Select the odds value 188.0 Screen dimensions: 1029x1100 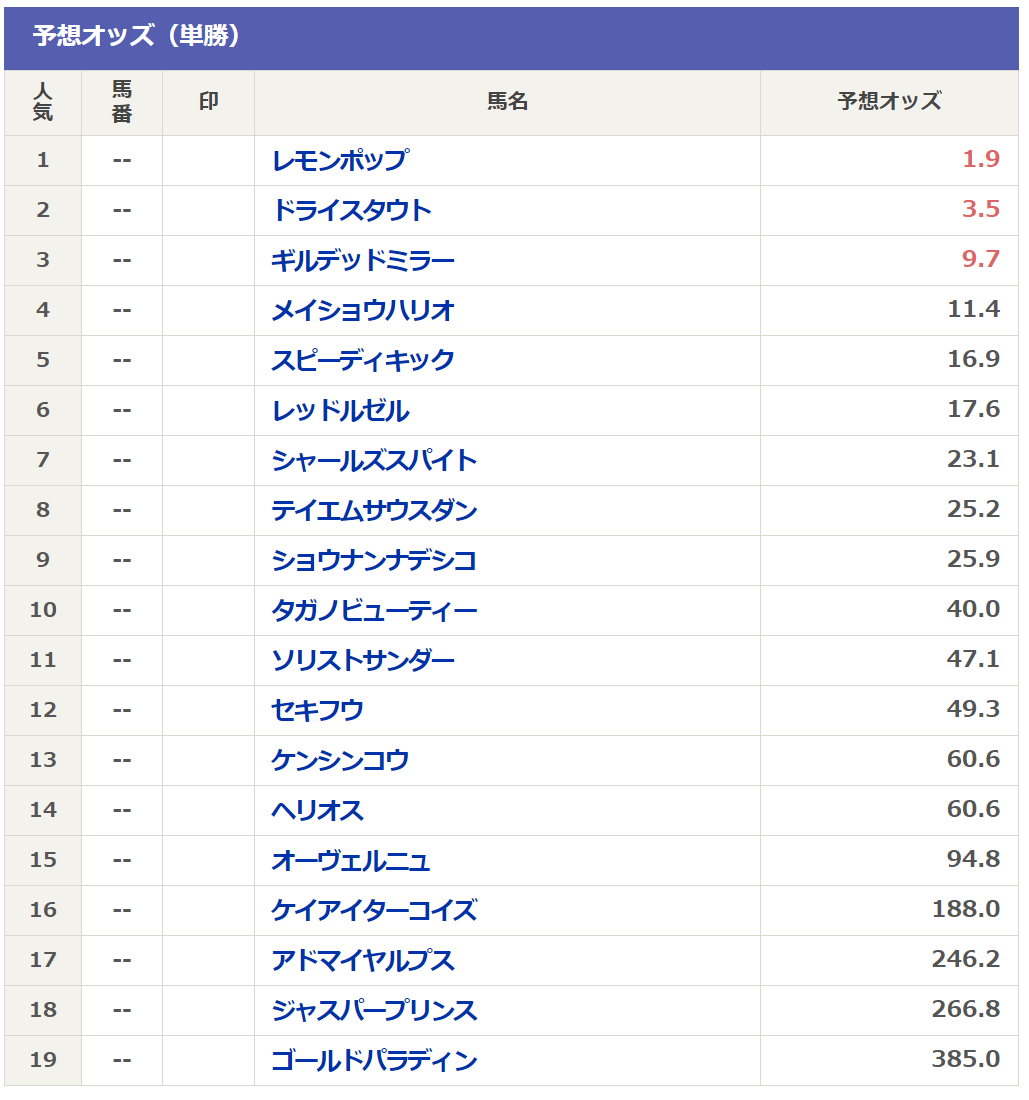(x=966, y=909)
